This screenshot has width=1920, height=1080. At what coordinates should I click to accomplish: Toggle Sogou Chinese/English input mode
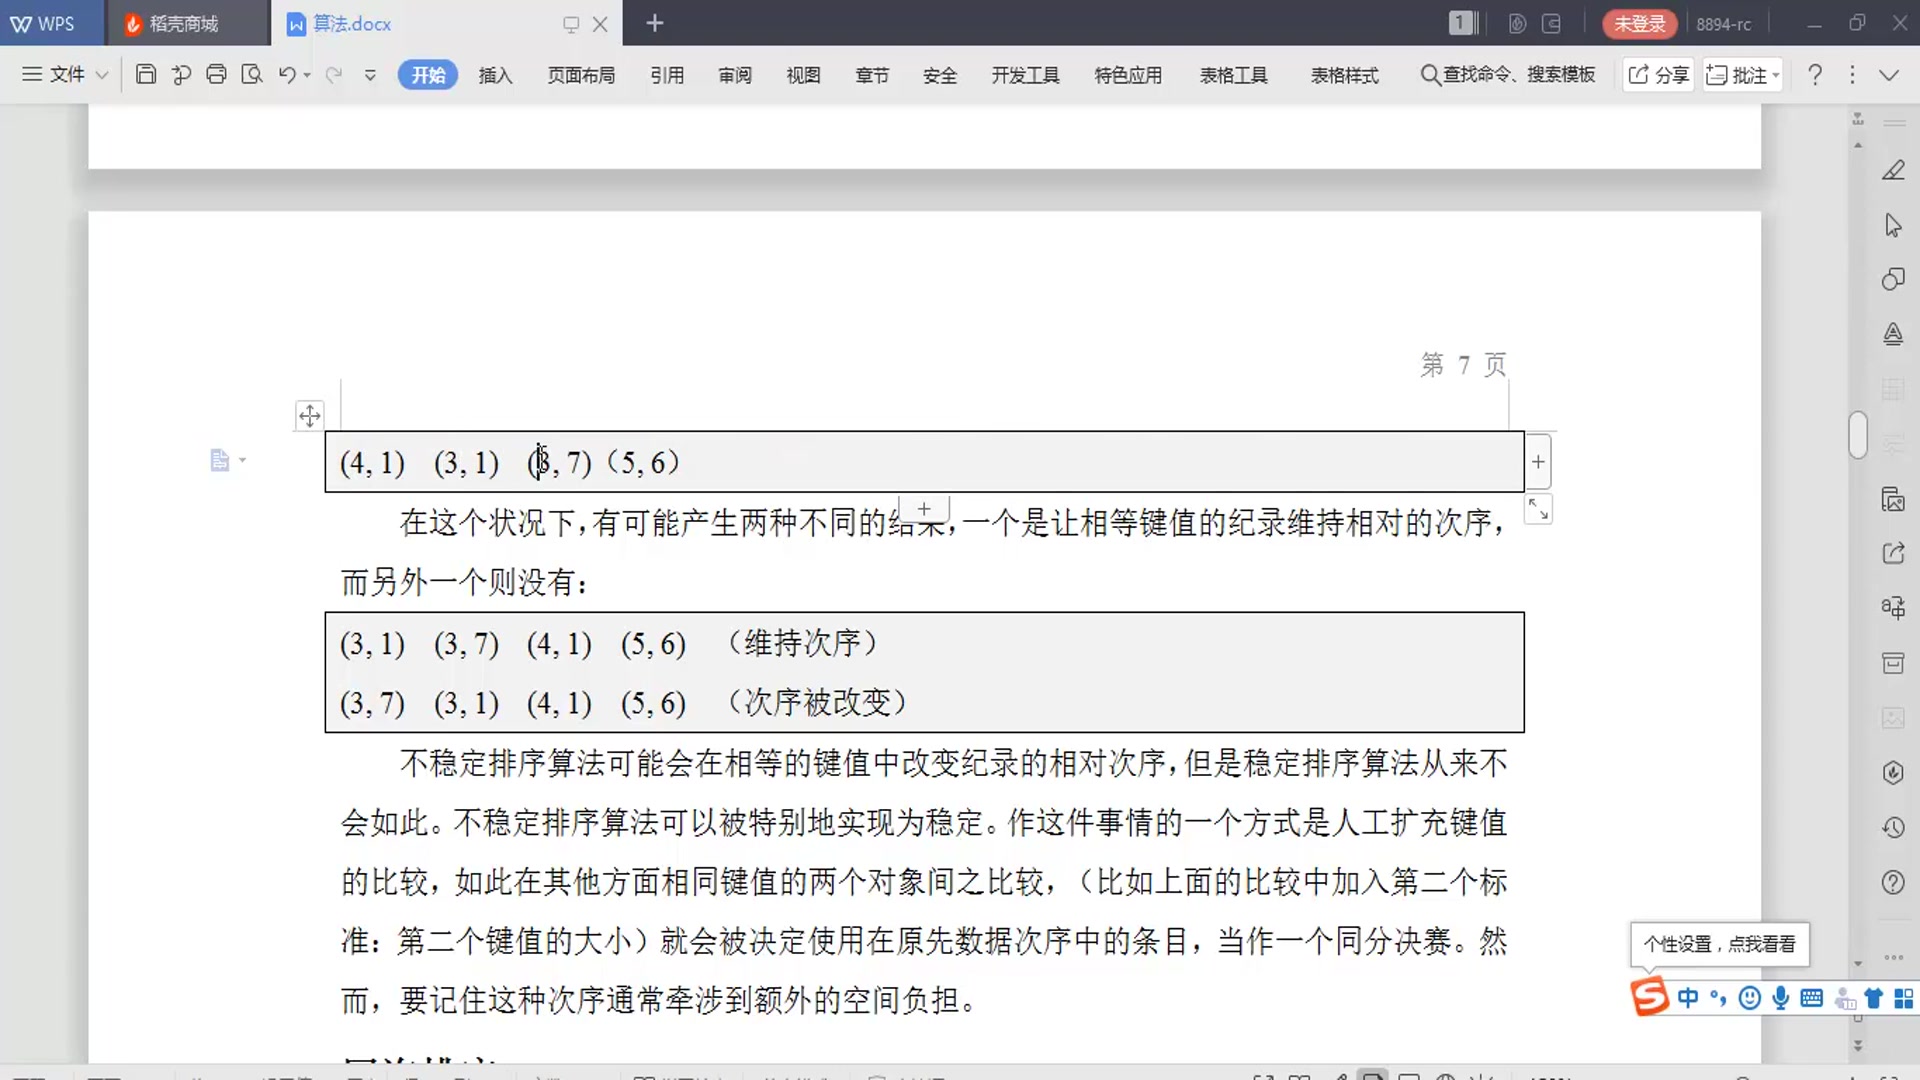coord(1688,998)
